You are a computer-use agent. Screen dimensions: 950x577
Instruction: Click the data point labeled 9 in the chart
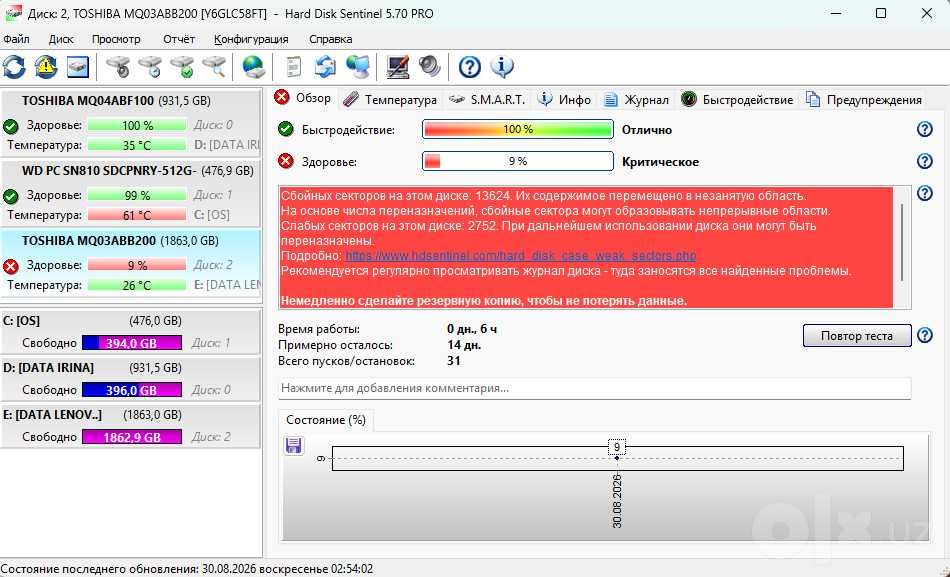point(617,458)
